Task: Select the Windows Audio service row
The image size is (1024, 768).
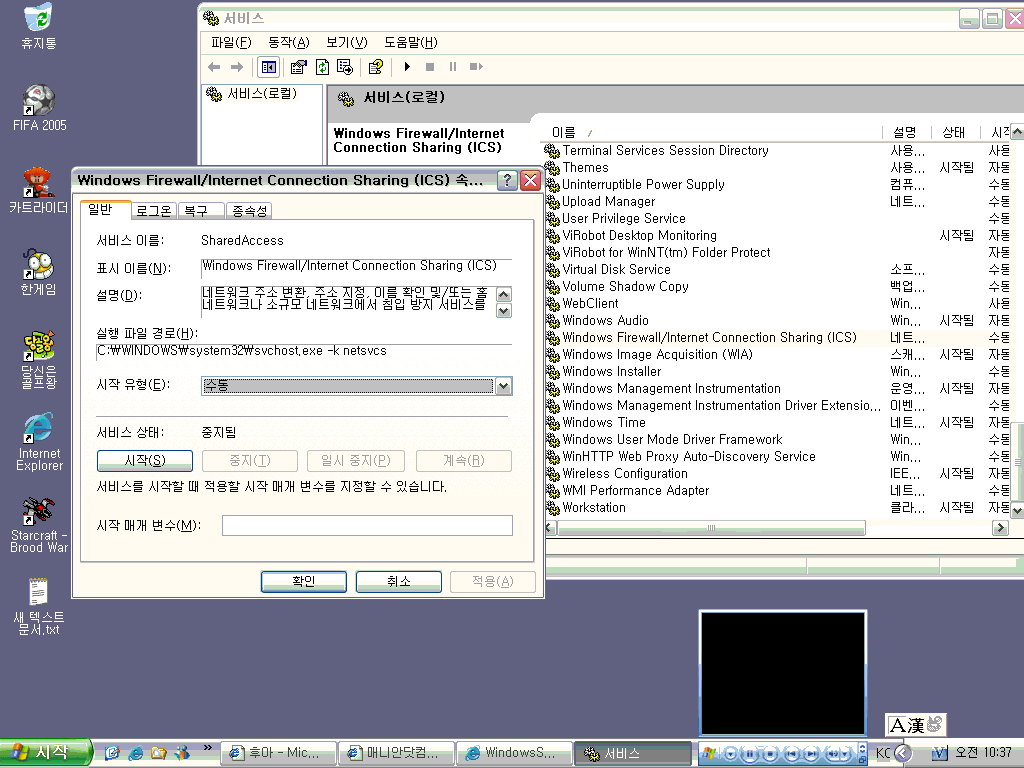Action: [x=776, y=321]
